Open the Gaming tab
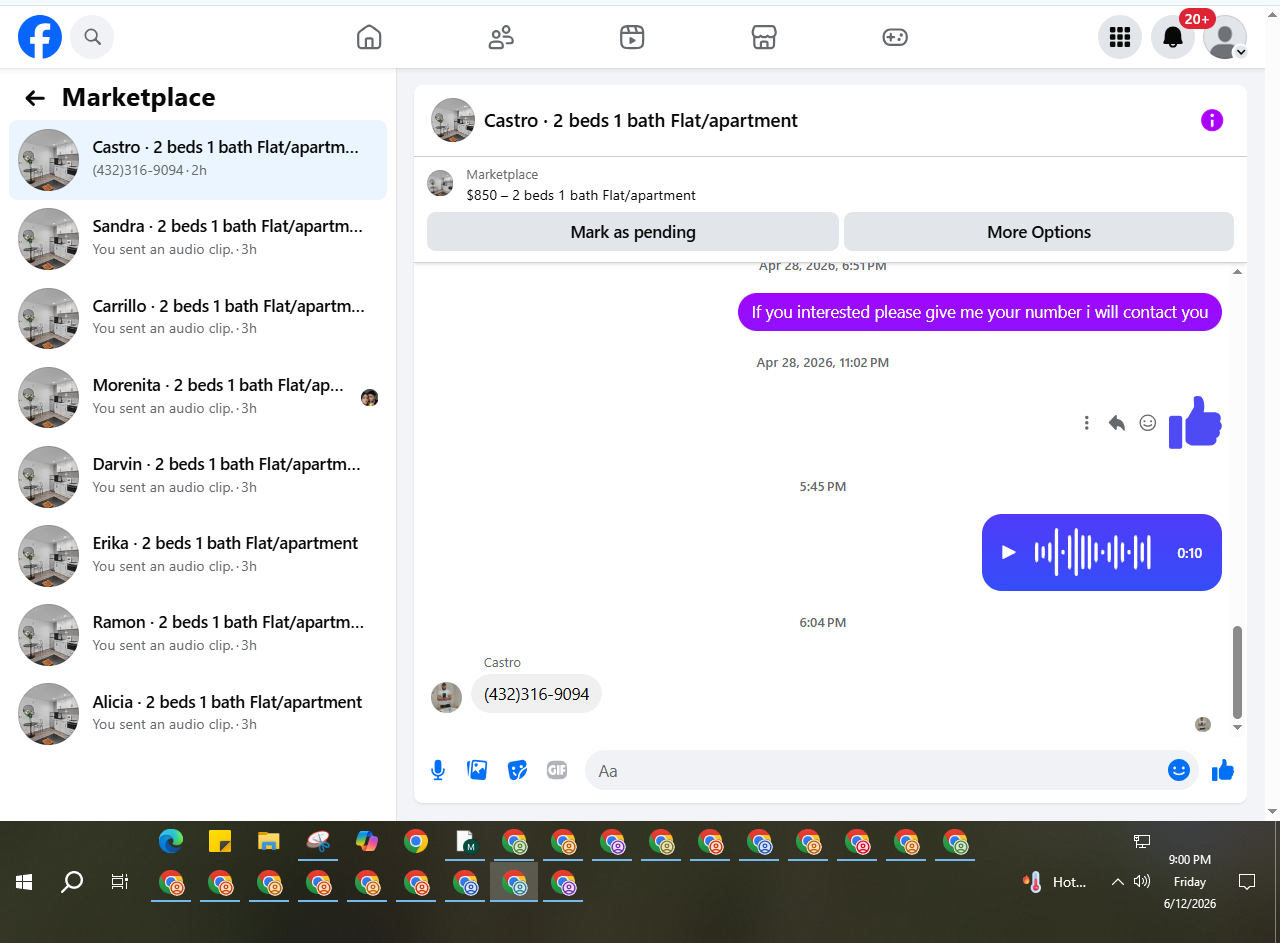1280x943 pixels. pos(895,37)
